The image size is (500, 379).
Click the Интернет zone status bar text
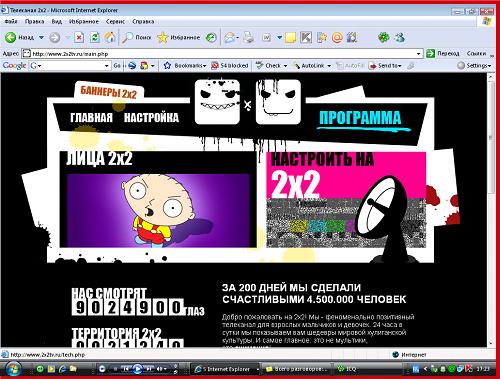(x=414, y=355)
